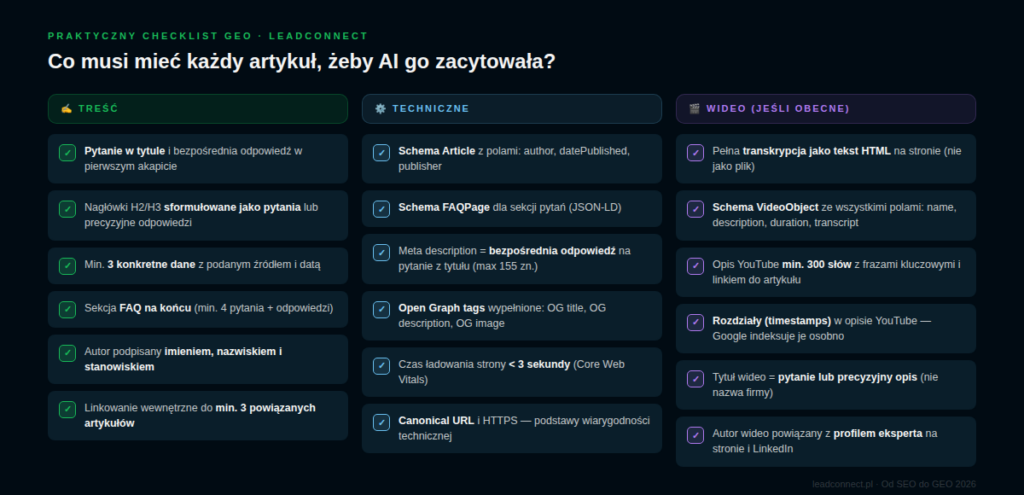Select the WIDEO (JEŚLI OBECNE) header
Image resolution: width=1024 pixels, height=495 pixels.
[x=826, y=108]
